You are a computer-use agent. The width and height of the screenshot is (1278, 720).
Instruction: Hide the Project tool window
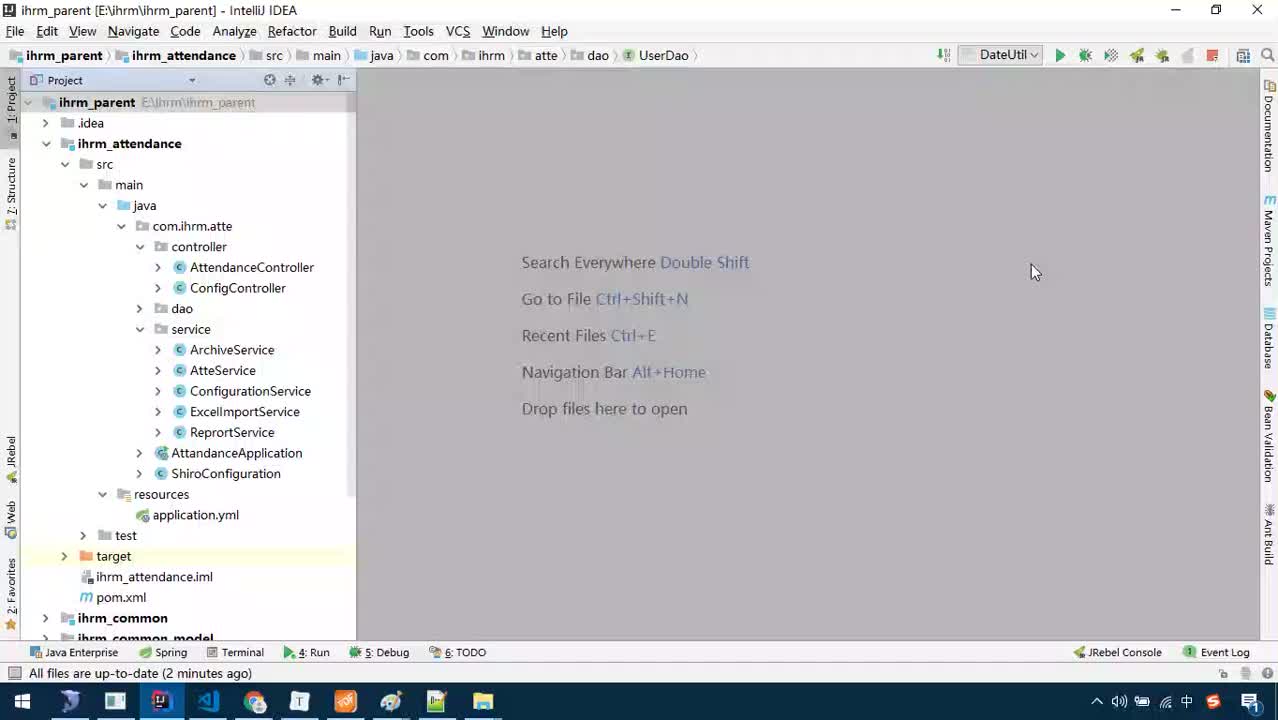pos(343,80)
